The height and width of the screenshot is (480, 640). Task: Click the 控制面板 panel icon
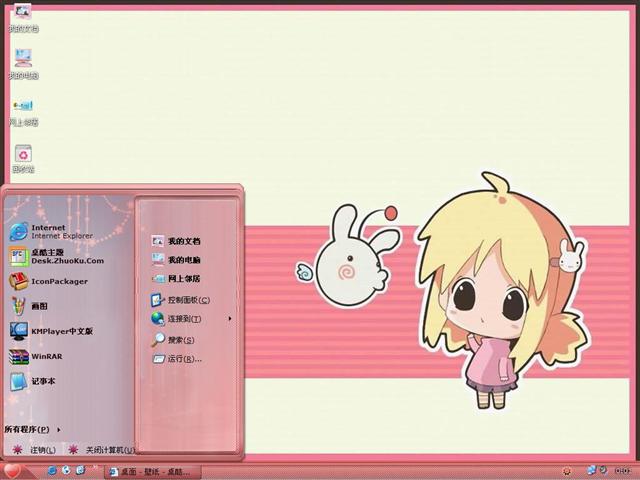[158, 300]
